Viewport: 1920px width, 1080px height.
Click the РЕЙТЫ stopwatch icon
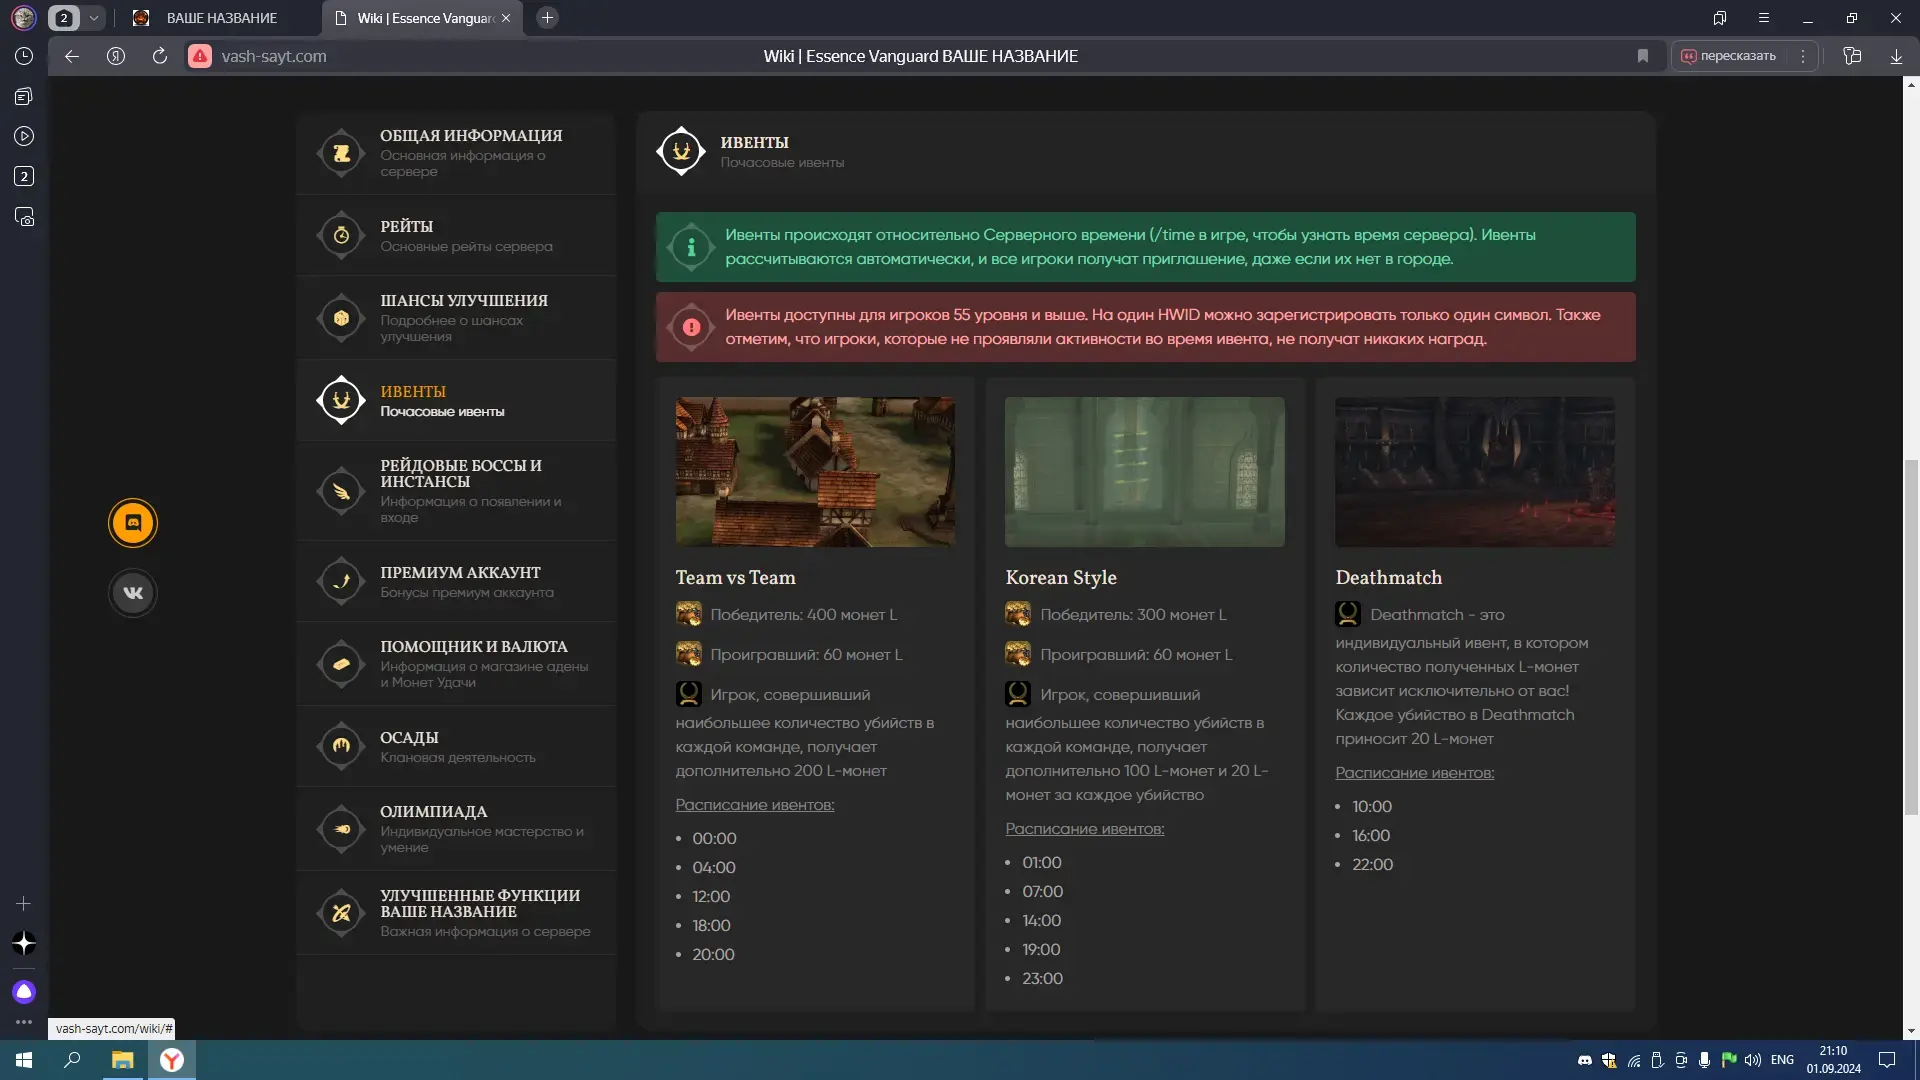(x=341, y=236)
